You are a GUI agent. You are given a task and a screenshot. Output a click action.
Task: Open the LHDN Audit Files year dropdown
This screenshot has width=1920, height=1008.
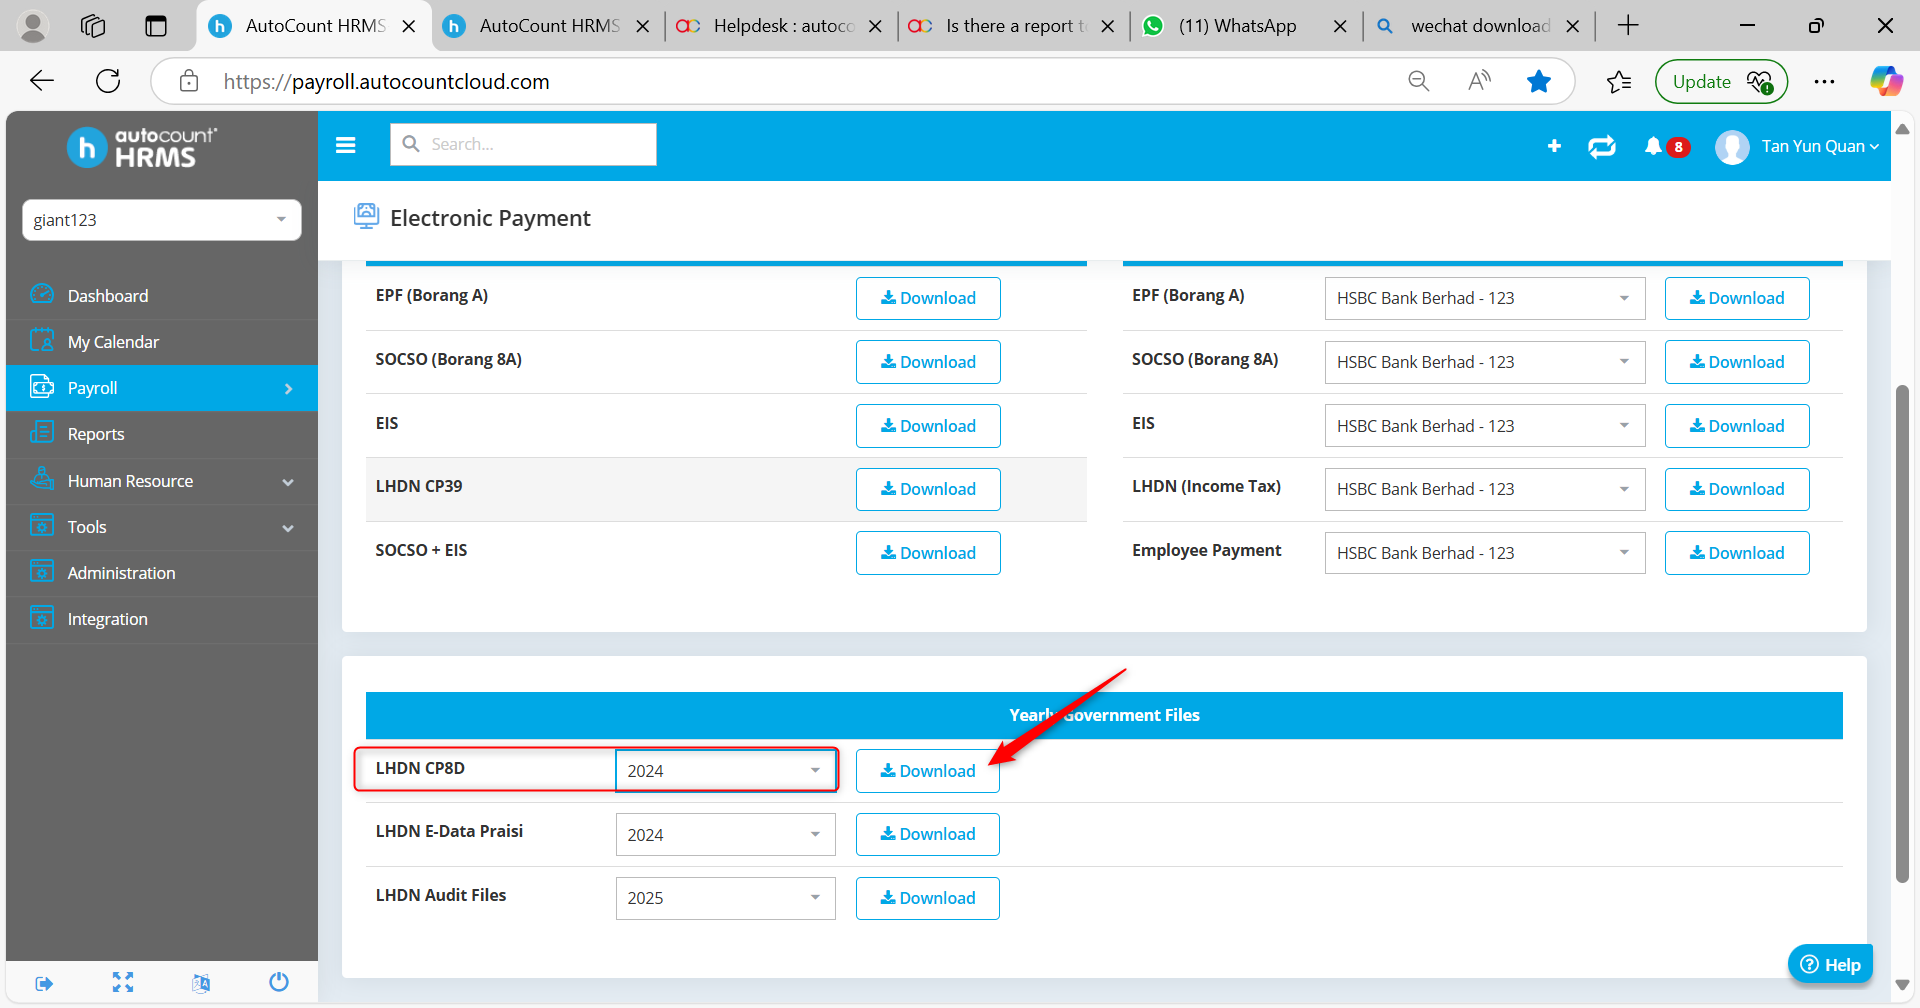point(726,898)
